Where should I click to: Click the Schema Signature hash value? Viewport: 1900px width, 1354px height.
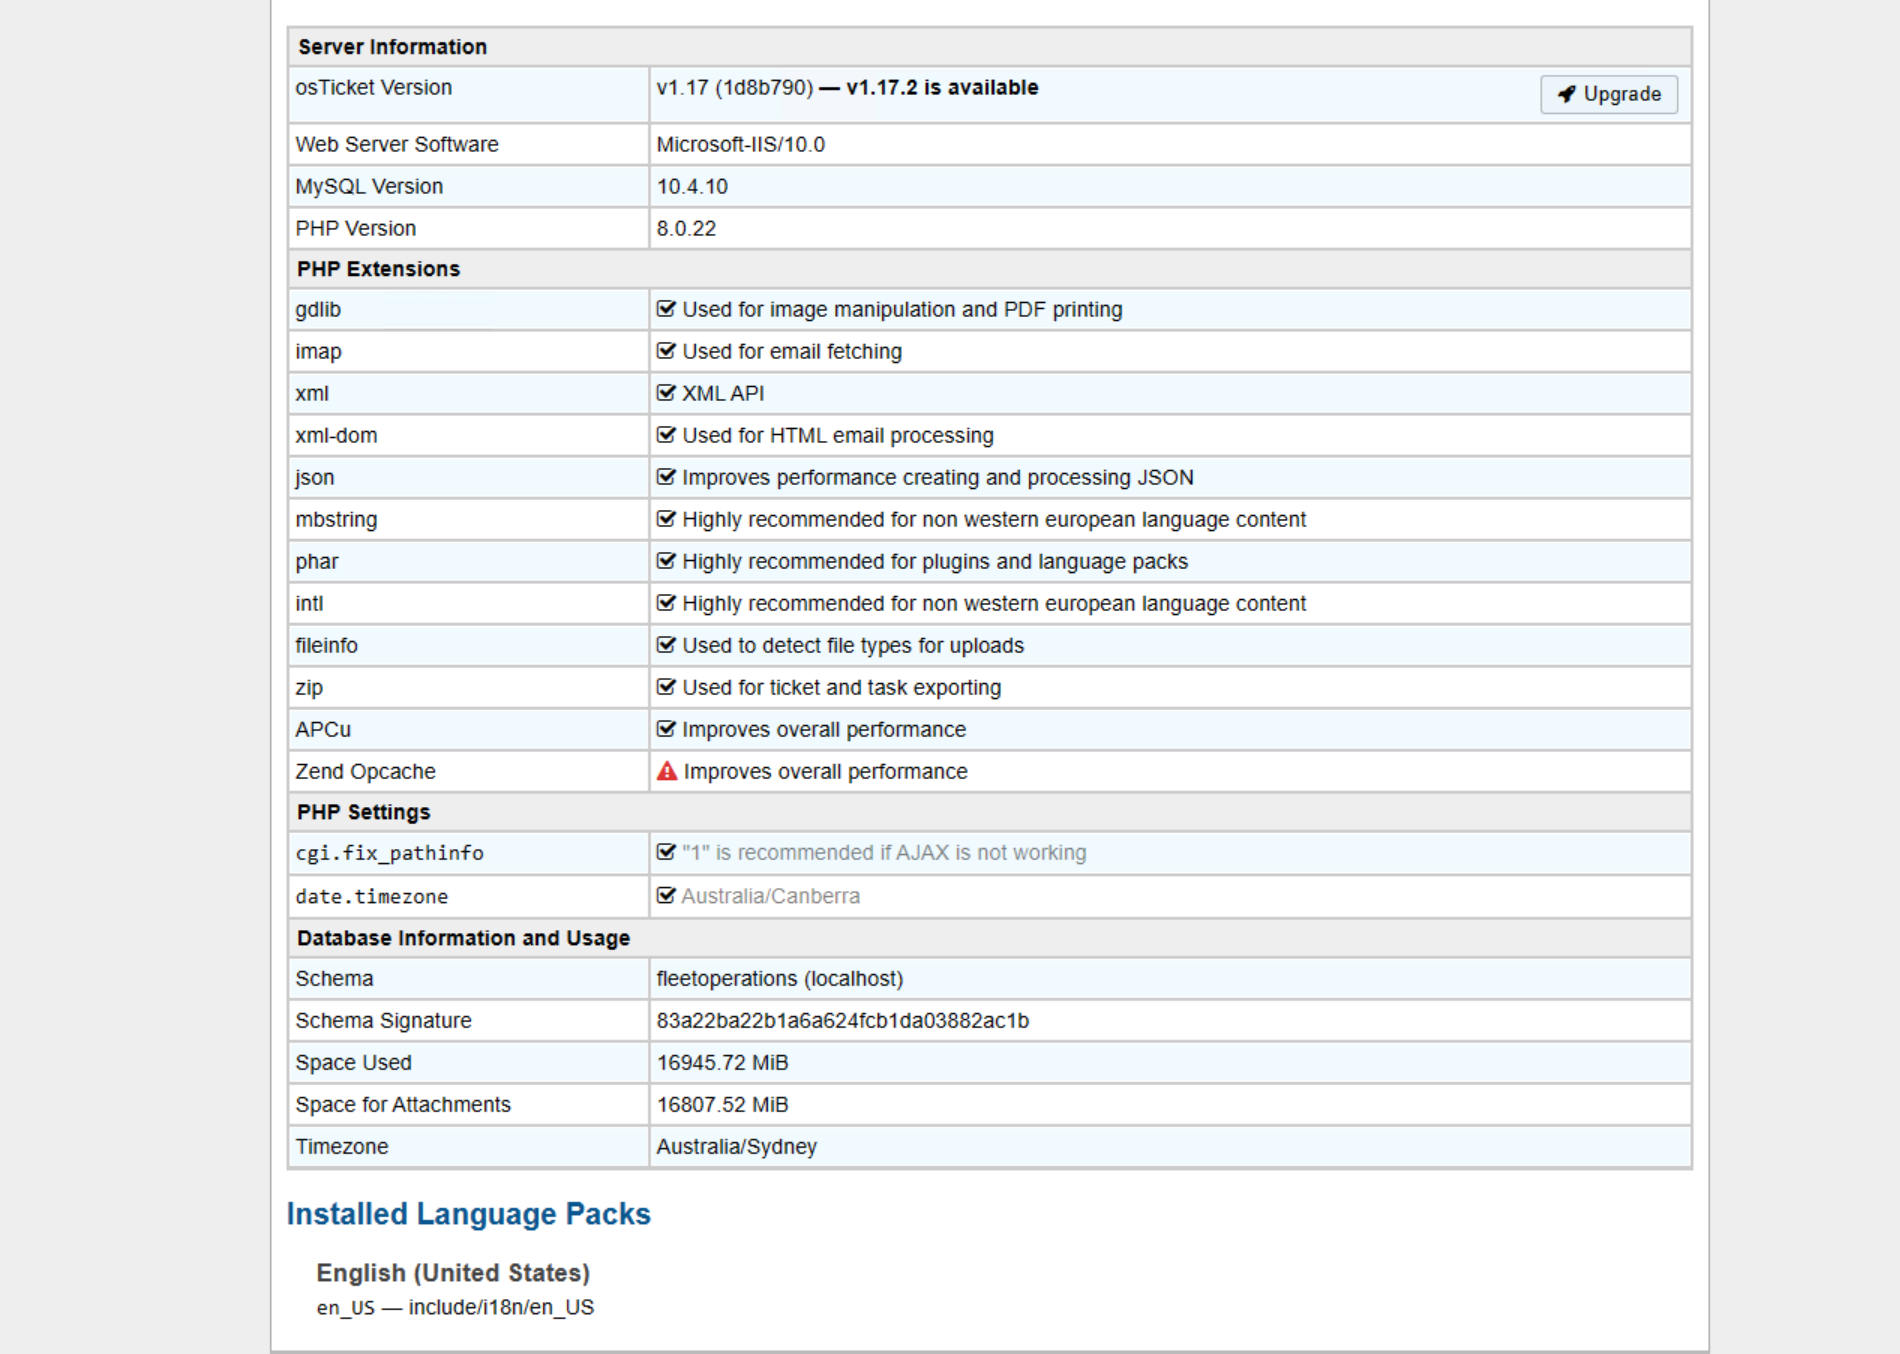(x=842, y=1021)
